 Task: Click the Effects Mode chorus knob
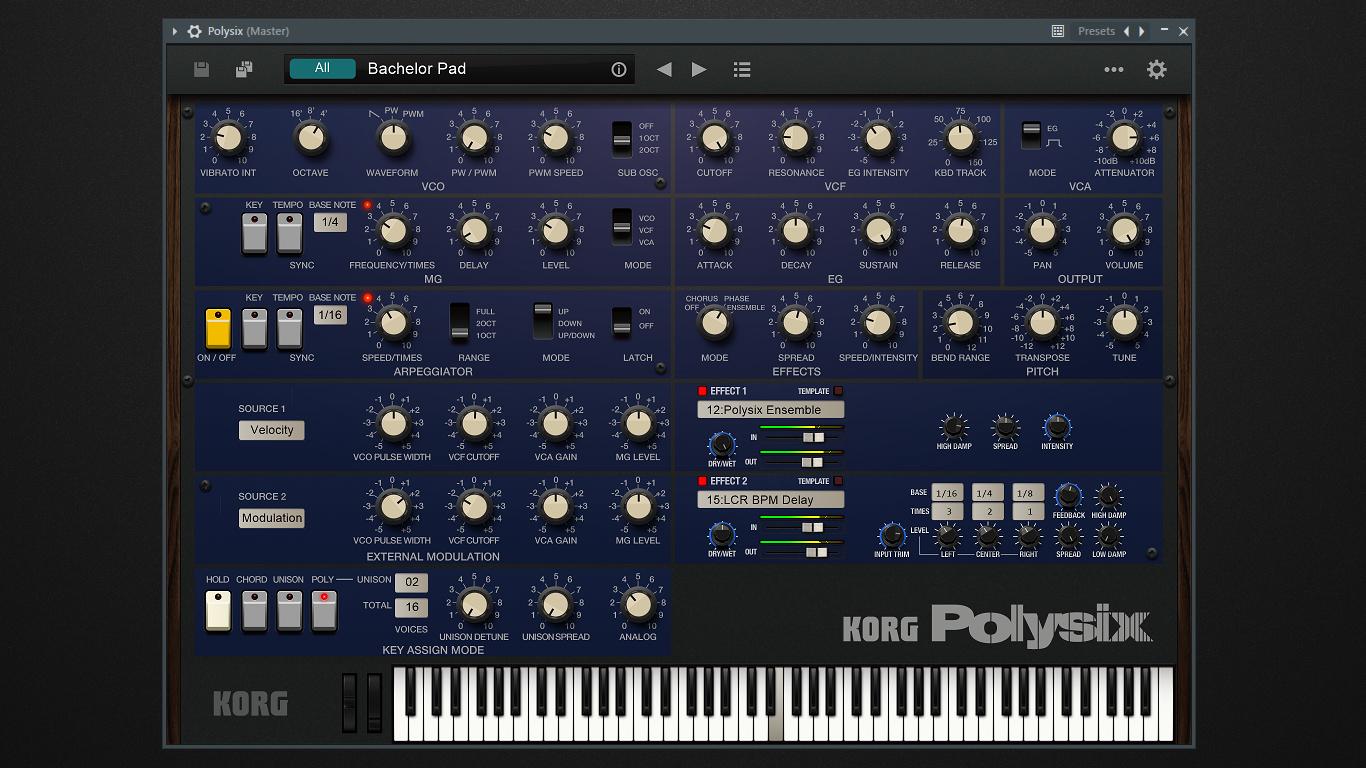(x=714, y=323)
